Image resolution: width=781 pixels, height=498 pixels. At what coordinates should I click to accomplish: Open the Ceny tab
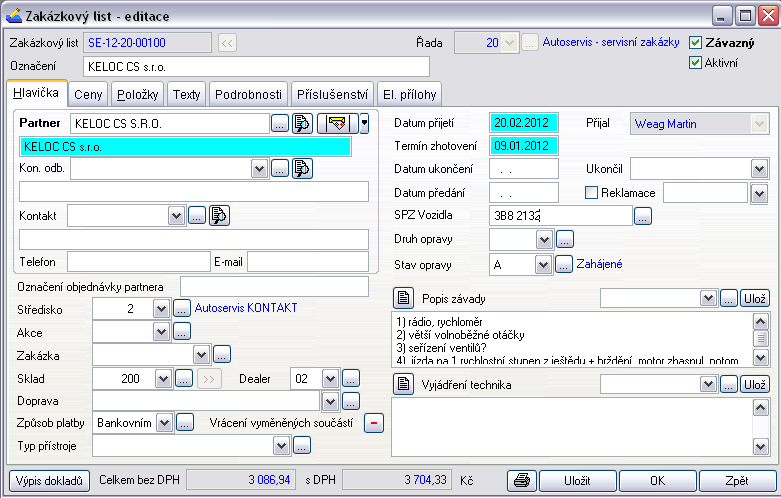click(88, 95)
